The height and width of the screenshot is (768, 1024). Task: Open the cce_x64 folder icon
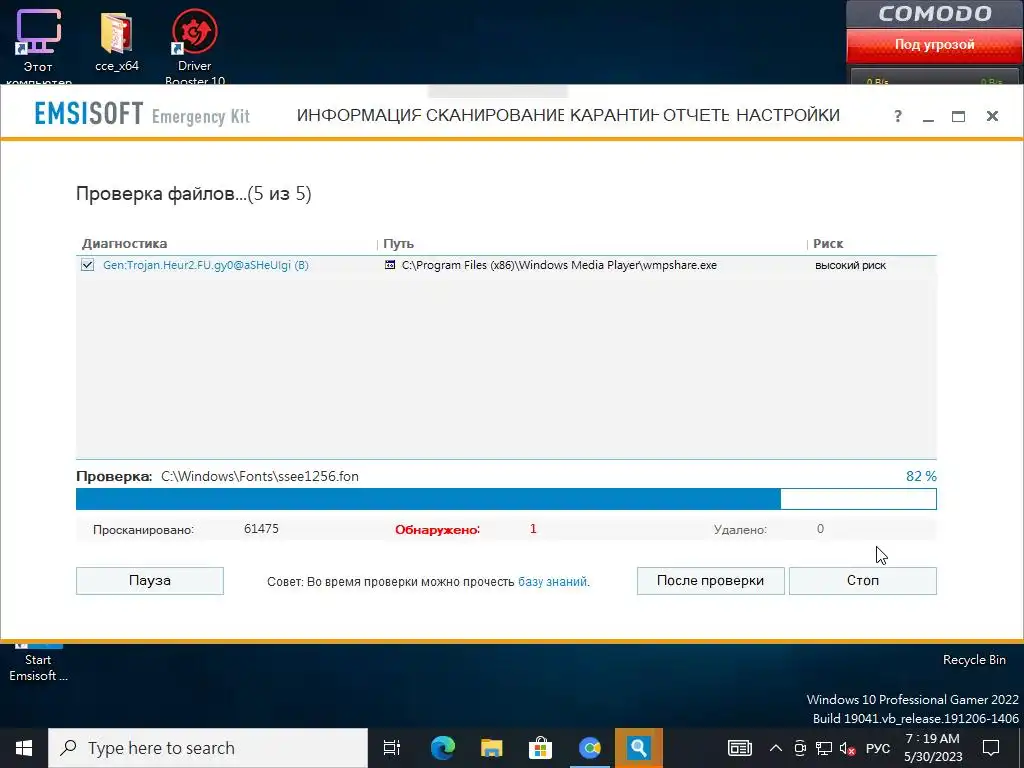click(x=117, y=42)
